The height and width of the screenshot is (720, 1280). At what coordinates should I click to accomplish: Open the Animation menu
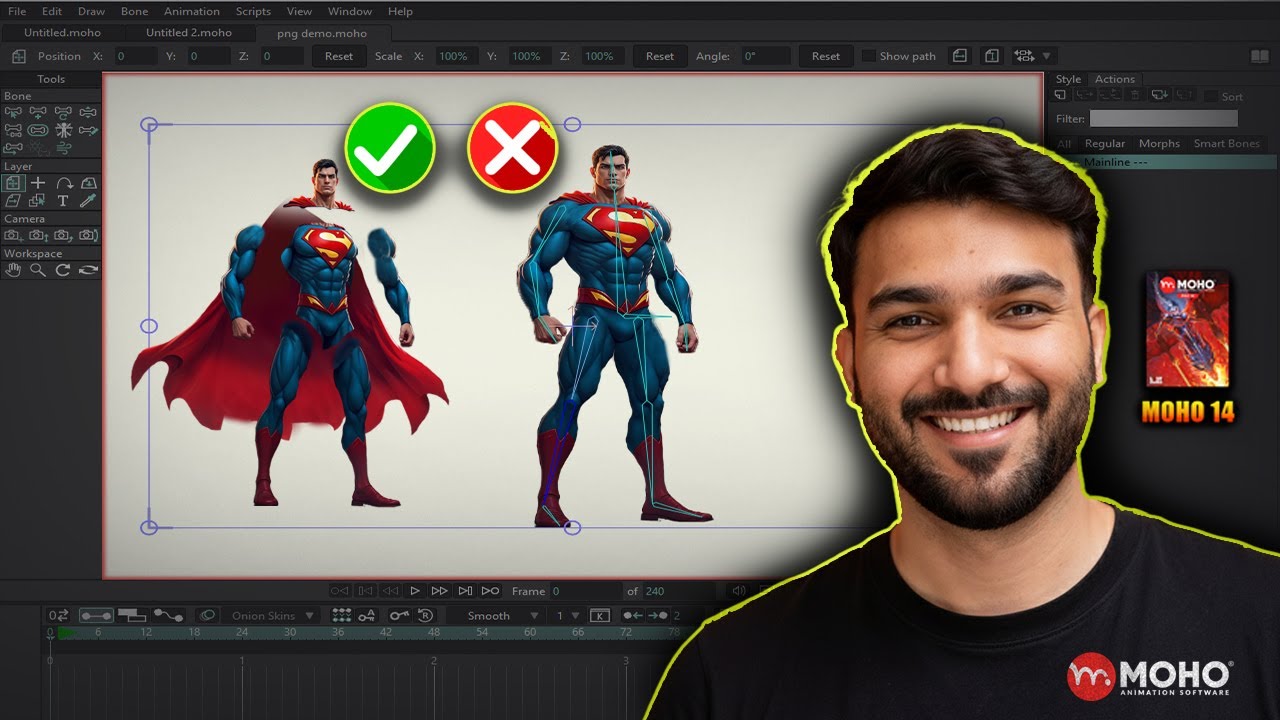coord(191,11)
